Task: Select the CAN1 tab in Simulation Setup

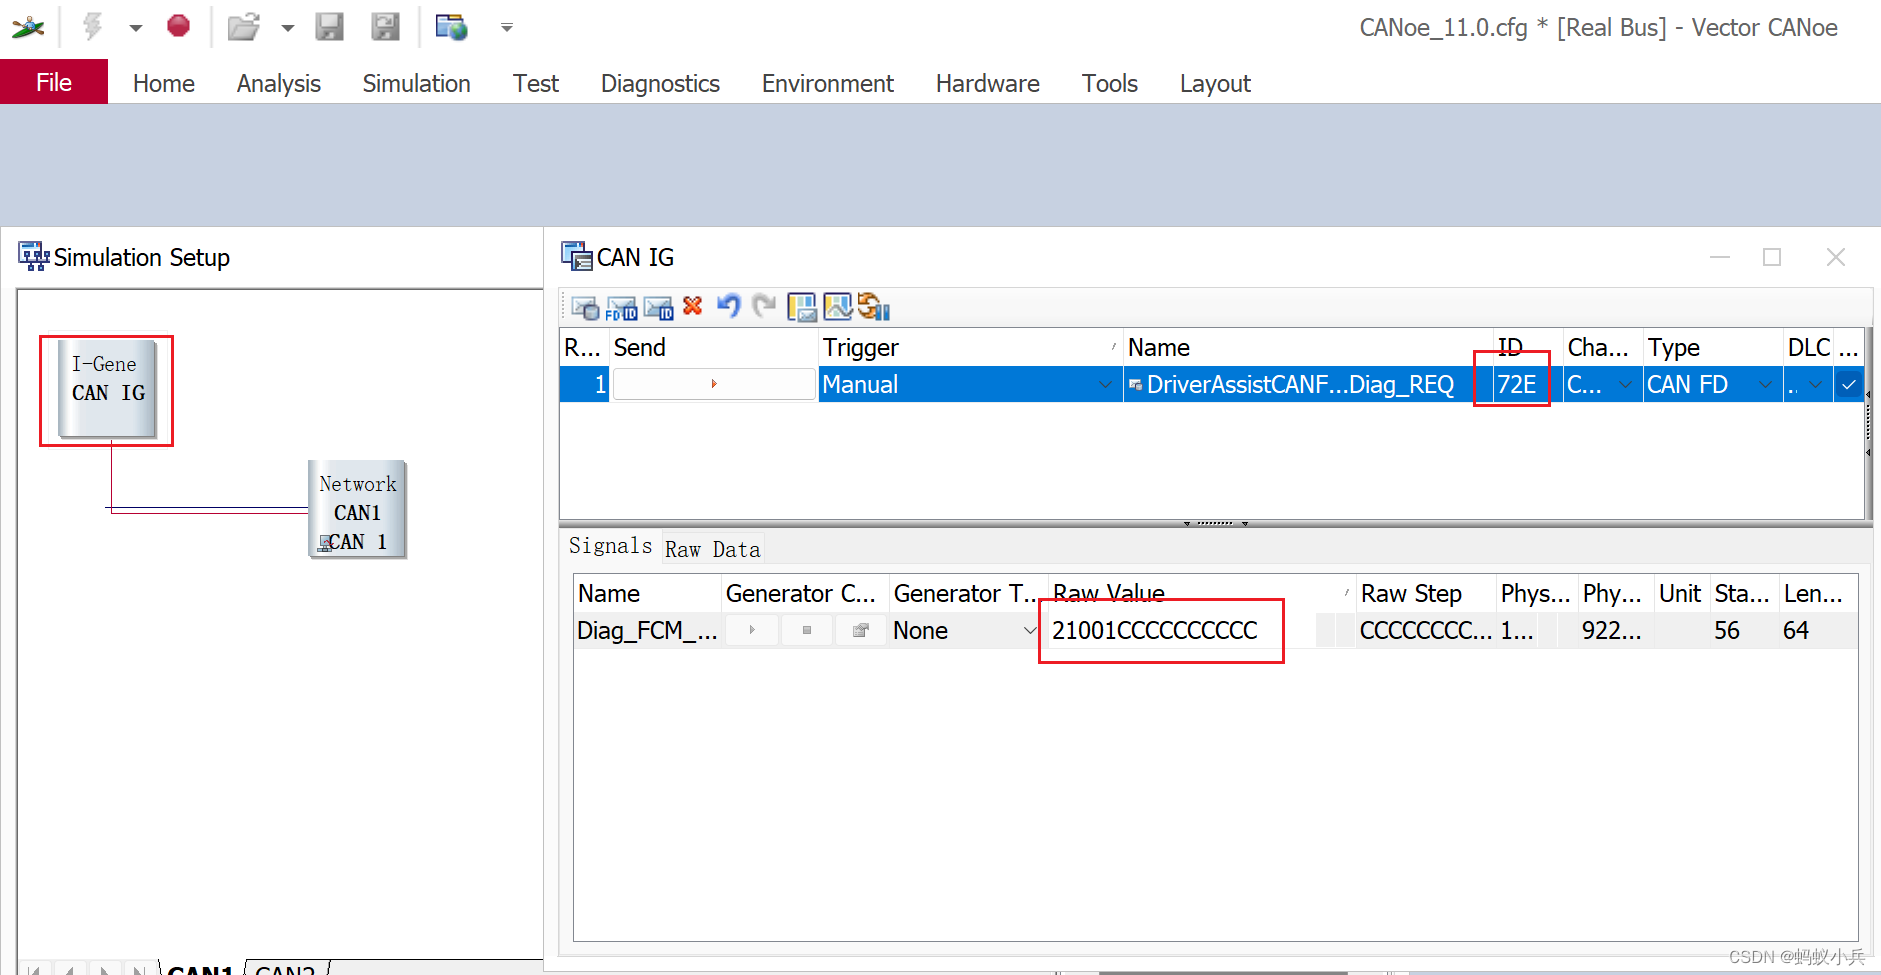Action: 200,968
